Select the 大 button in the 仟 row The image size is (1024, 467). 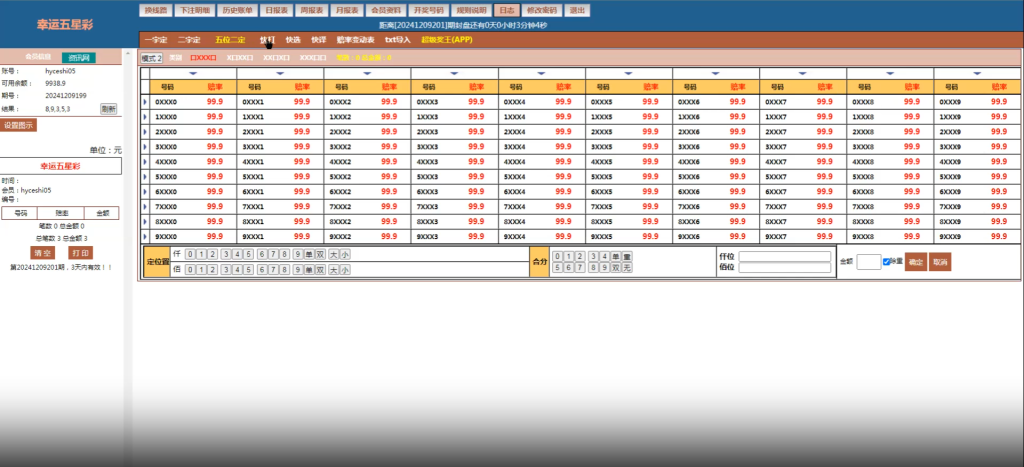(333, 255)
